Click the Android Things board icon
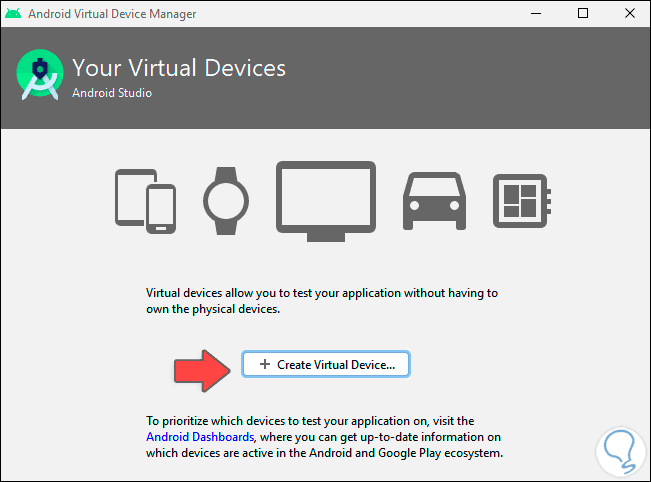 point(522,201)
